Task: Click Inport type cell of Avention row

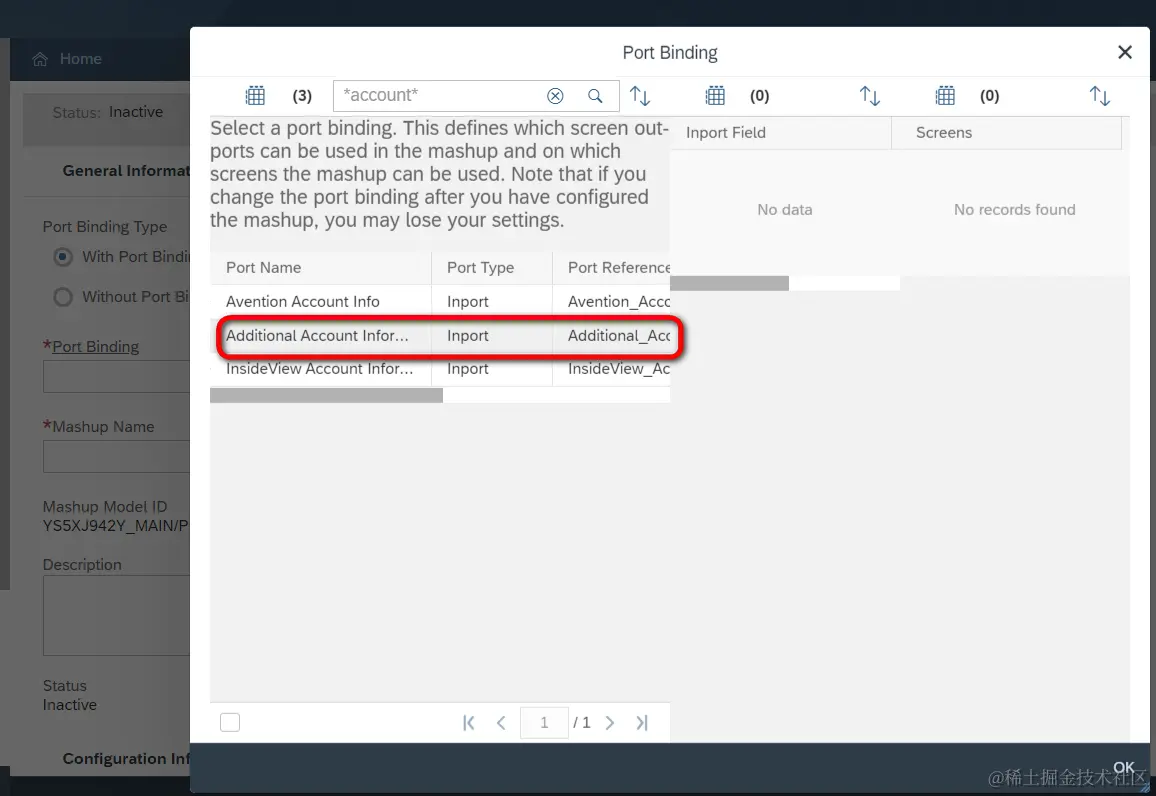Action: coord(492,301)
